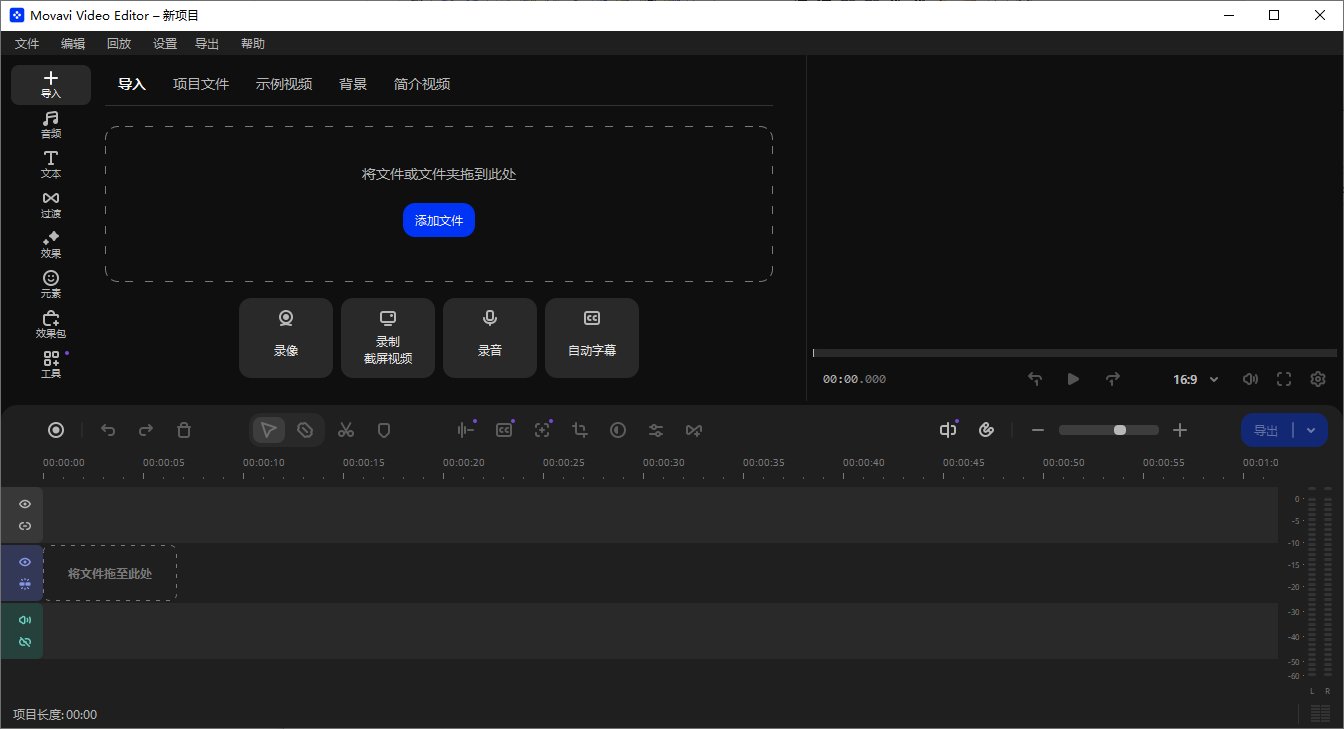Open the 工具 (Tools) sidebar panel
This screenshot has height=729, width=1344.
pos(51,365)
